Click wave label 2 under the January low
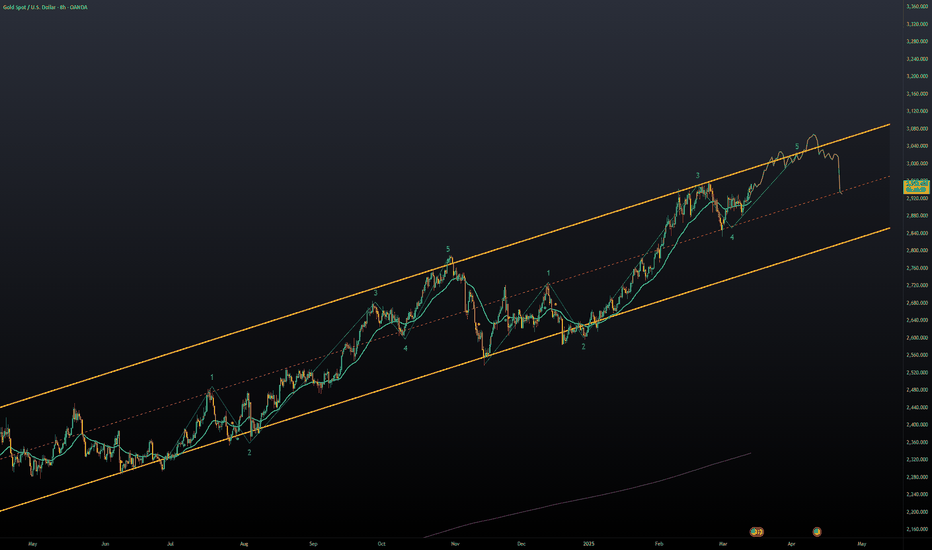The width and height of the screenshot is (932, 550). [x=583, y=347]
